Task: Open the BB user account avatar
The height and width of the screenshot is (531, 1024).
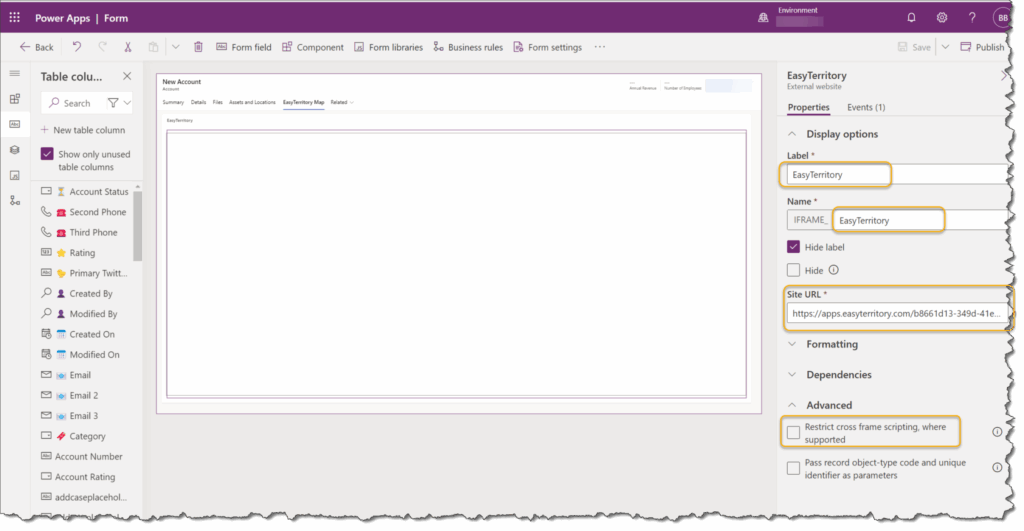Action: coord(1002,18)
